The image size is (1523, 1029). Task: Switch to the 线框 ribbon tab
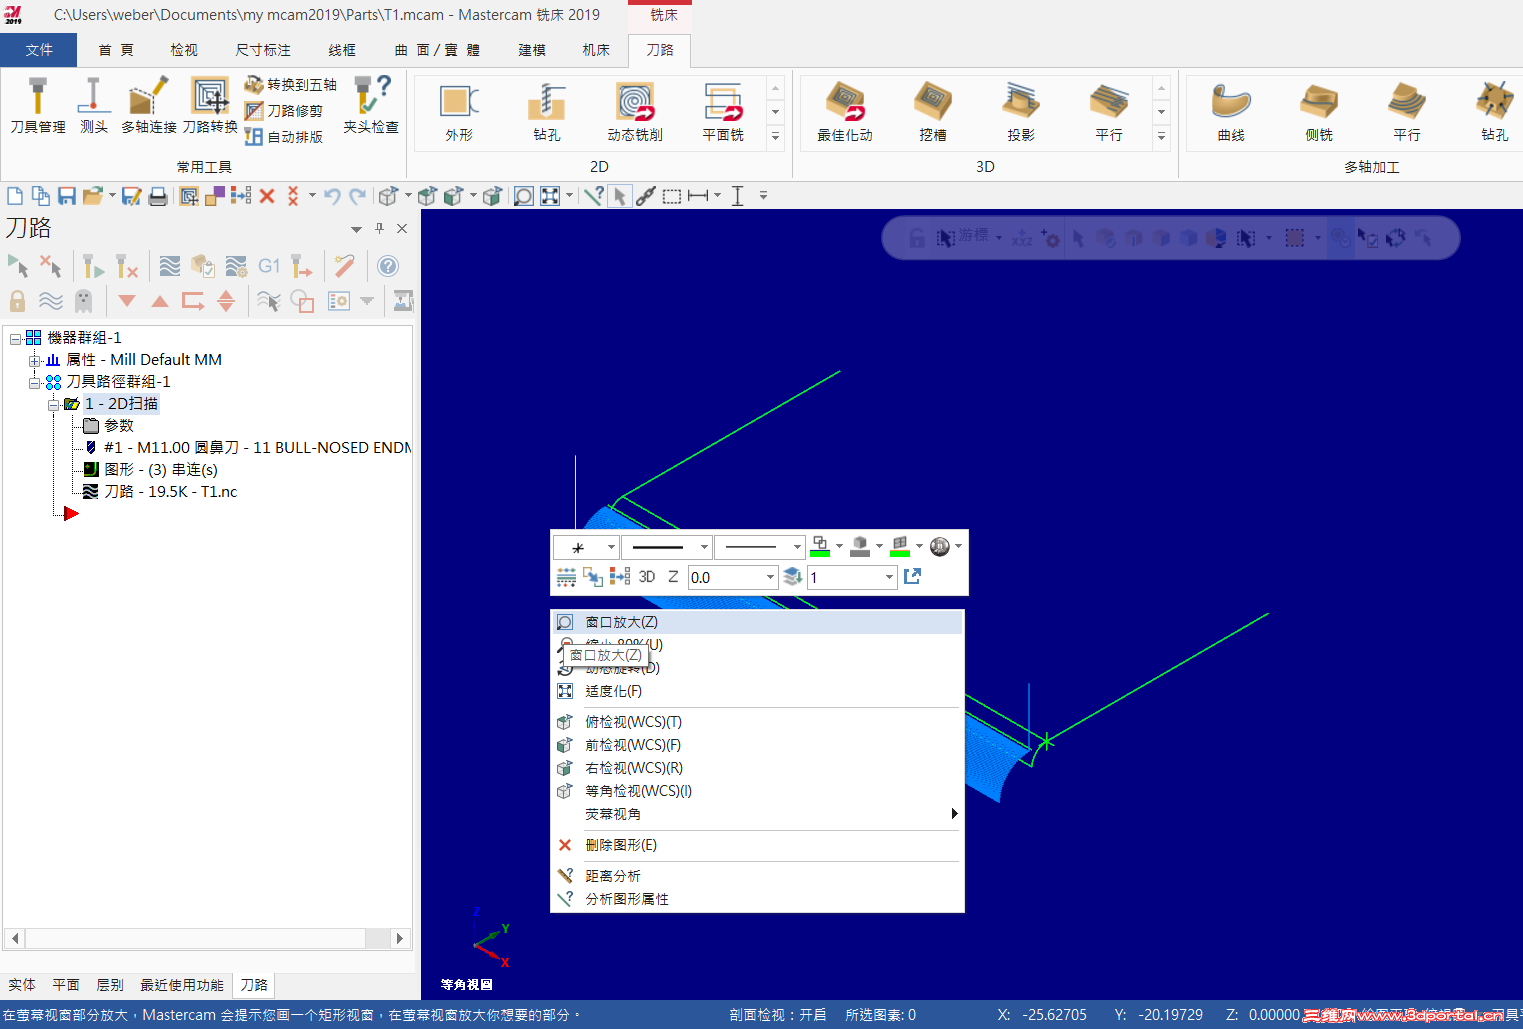point(342,50)
